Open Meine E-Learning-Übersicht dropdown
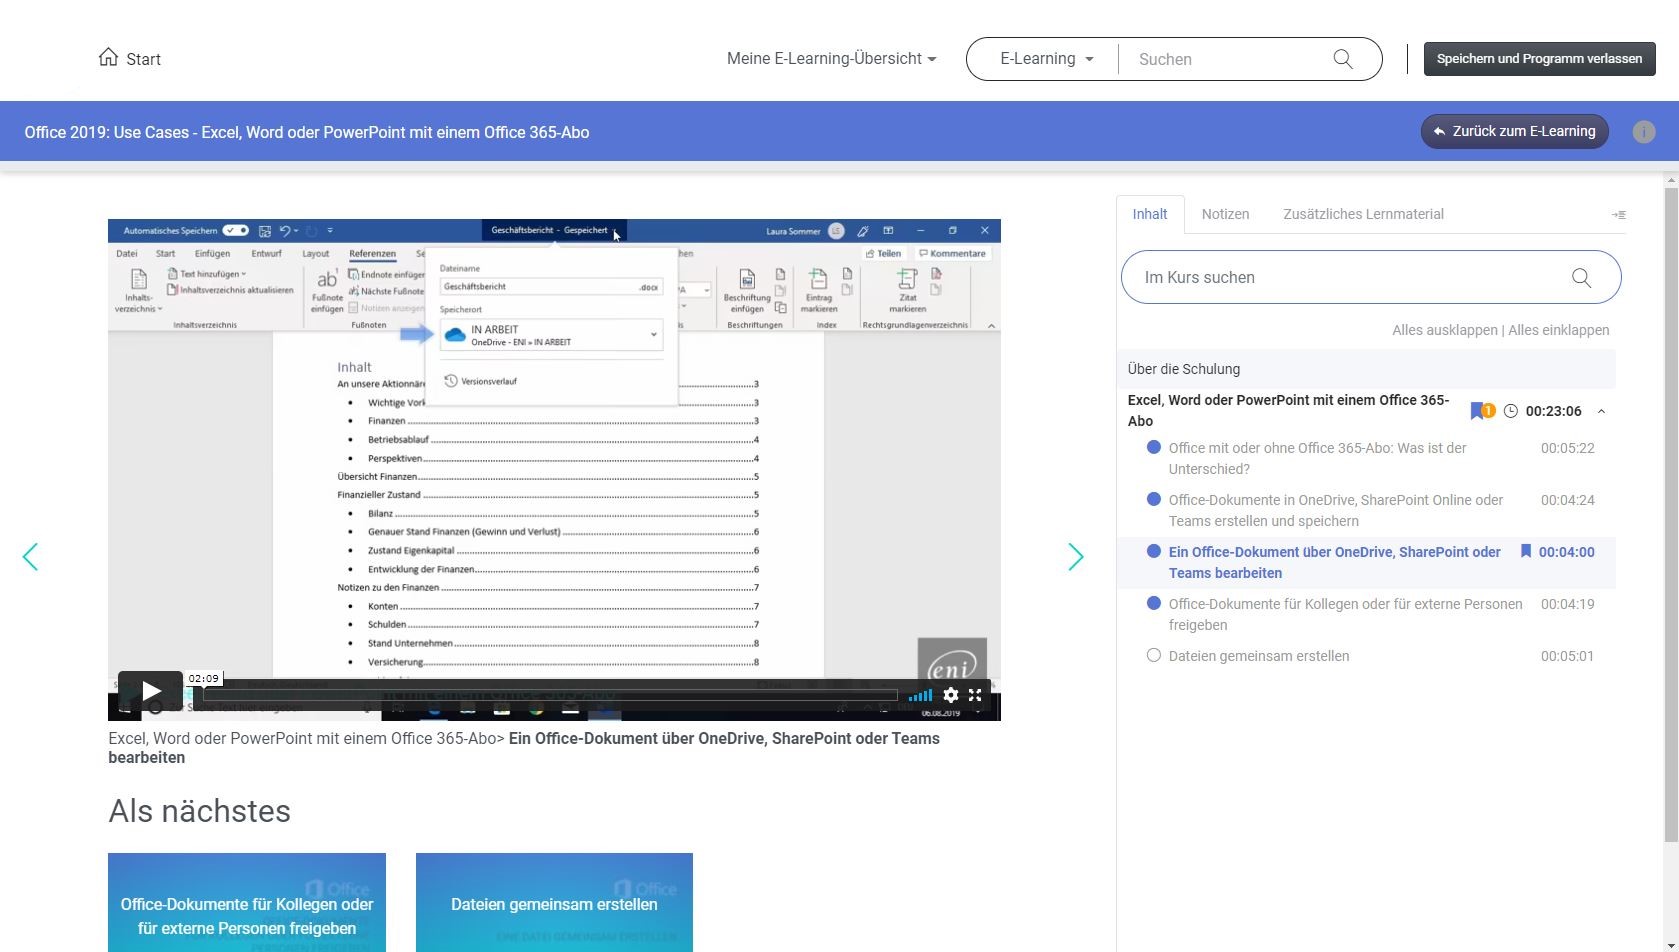Screen dimensions: 1679x952 831,58
